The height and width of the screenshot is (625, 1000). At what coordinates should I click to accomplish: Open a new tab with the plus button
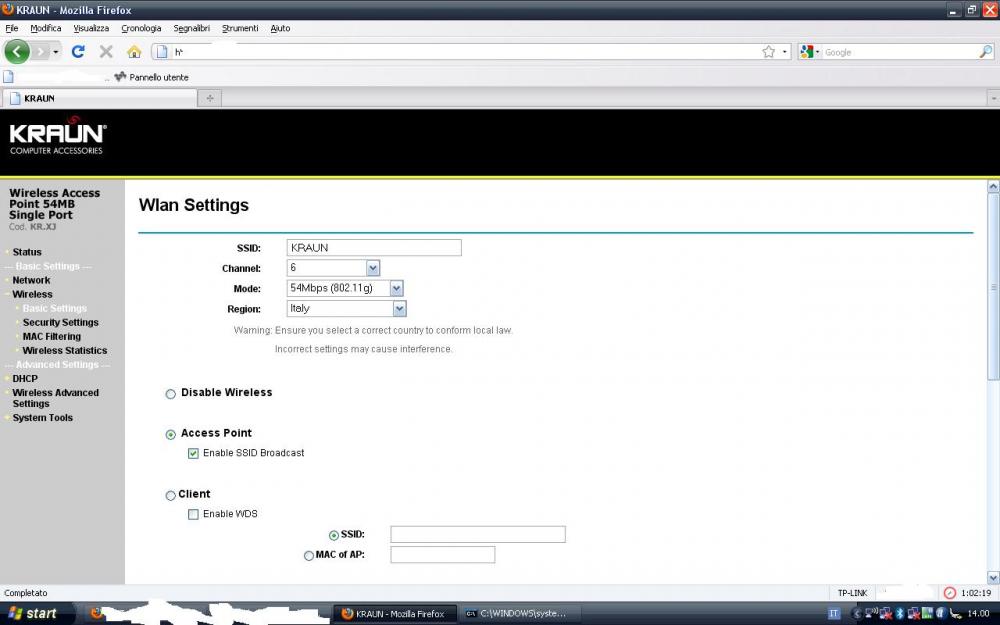[x=210, y=98]
